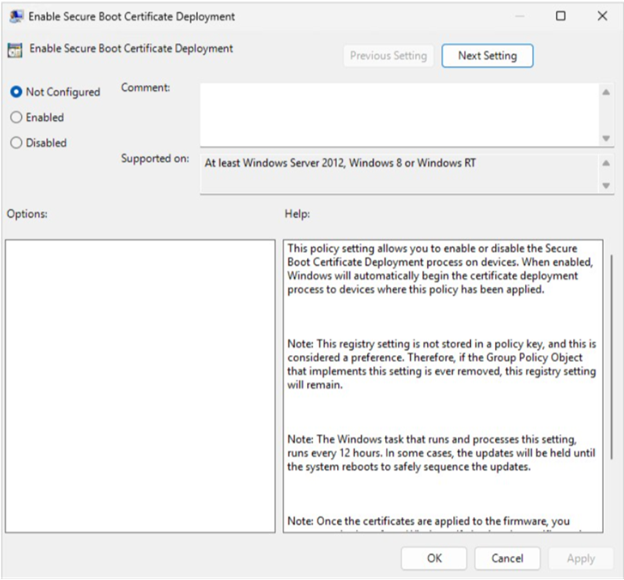Click the policy icon in the title bar

point(15,16)
